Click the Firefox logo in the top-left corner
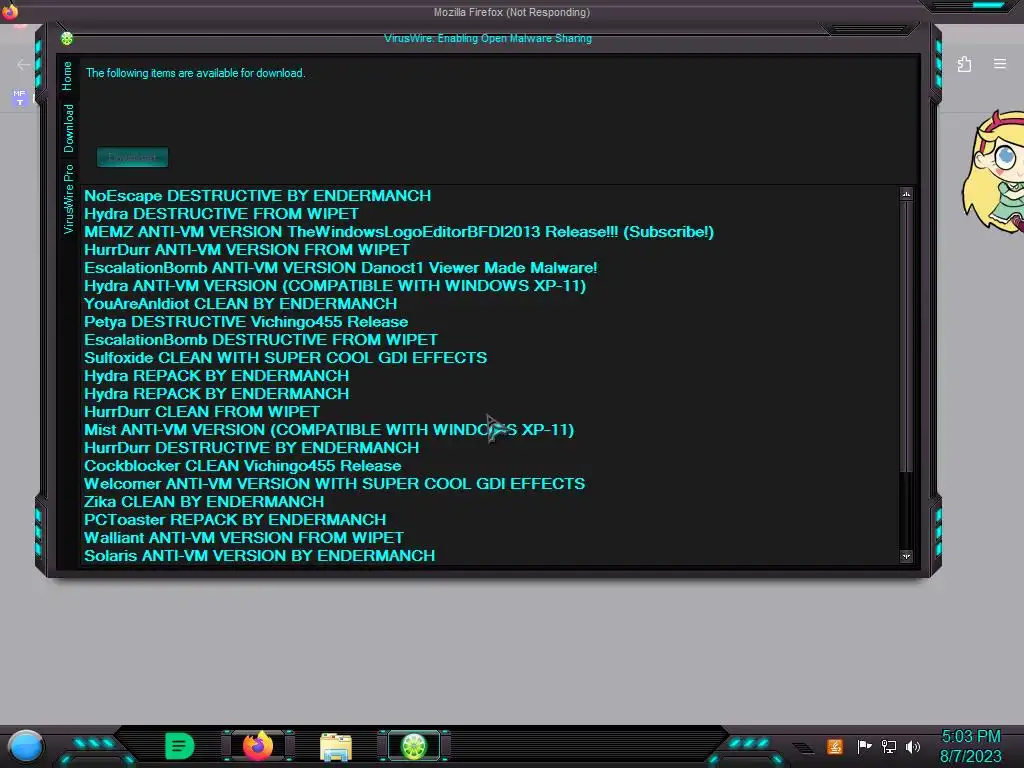Image resolution: width=1024 pixels, height=768 pixels. tap(10, 10)
